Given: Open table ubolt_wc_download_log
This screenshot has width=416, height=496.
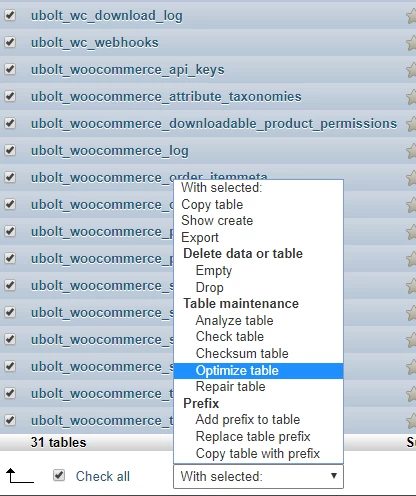Looking at the screenshot, I should click(107, 16).
